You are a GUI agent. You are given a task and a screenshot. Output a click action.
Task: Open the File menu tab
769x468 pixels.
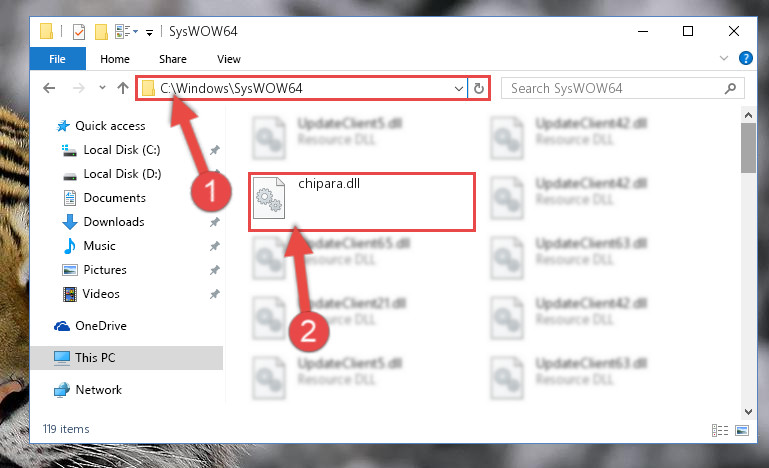click(x=57, y=59)
